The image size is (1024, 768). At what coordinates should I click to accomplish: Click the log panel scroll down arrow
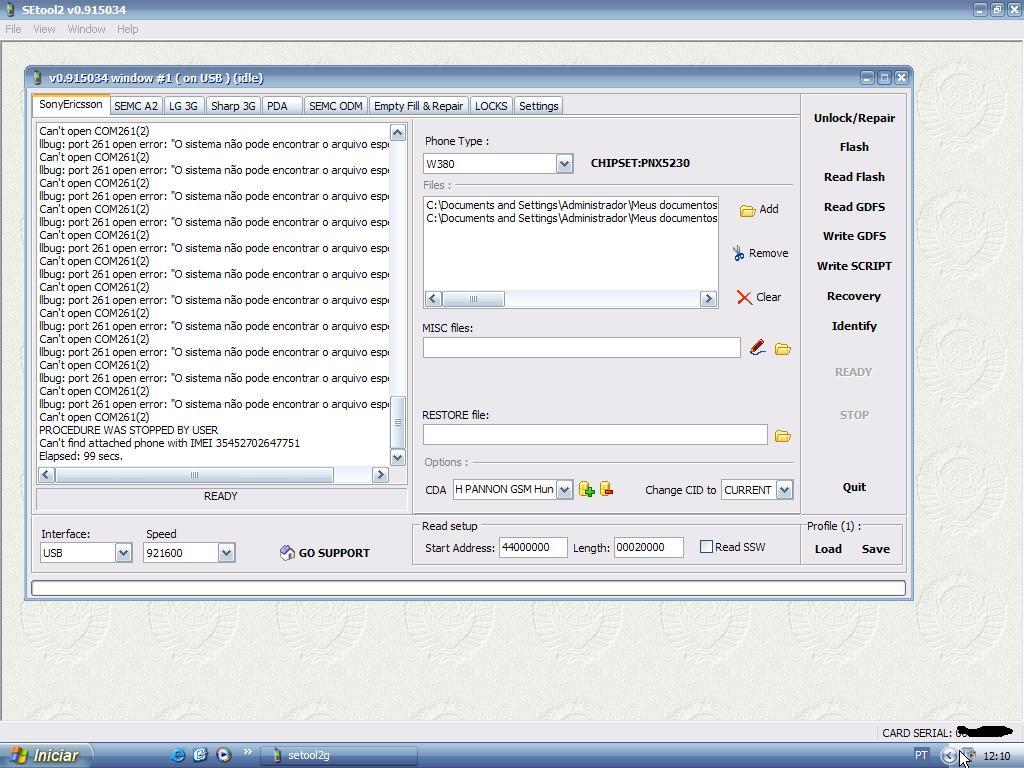point(398,457)
